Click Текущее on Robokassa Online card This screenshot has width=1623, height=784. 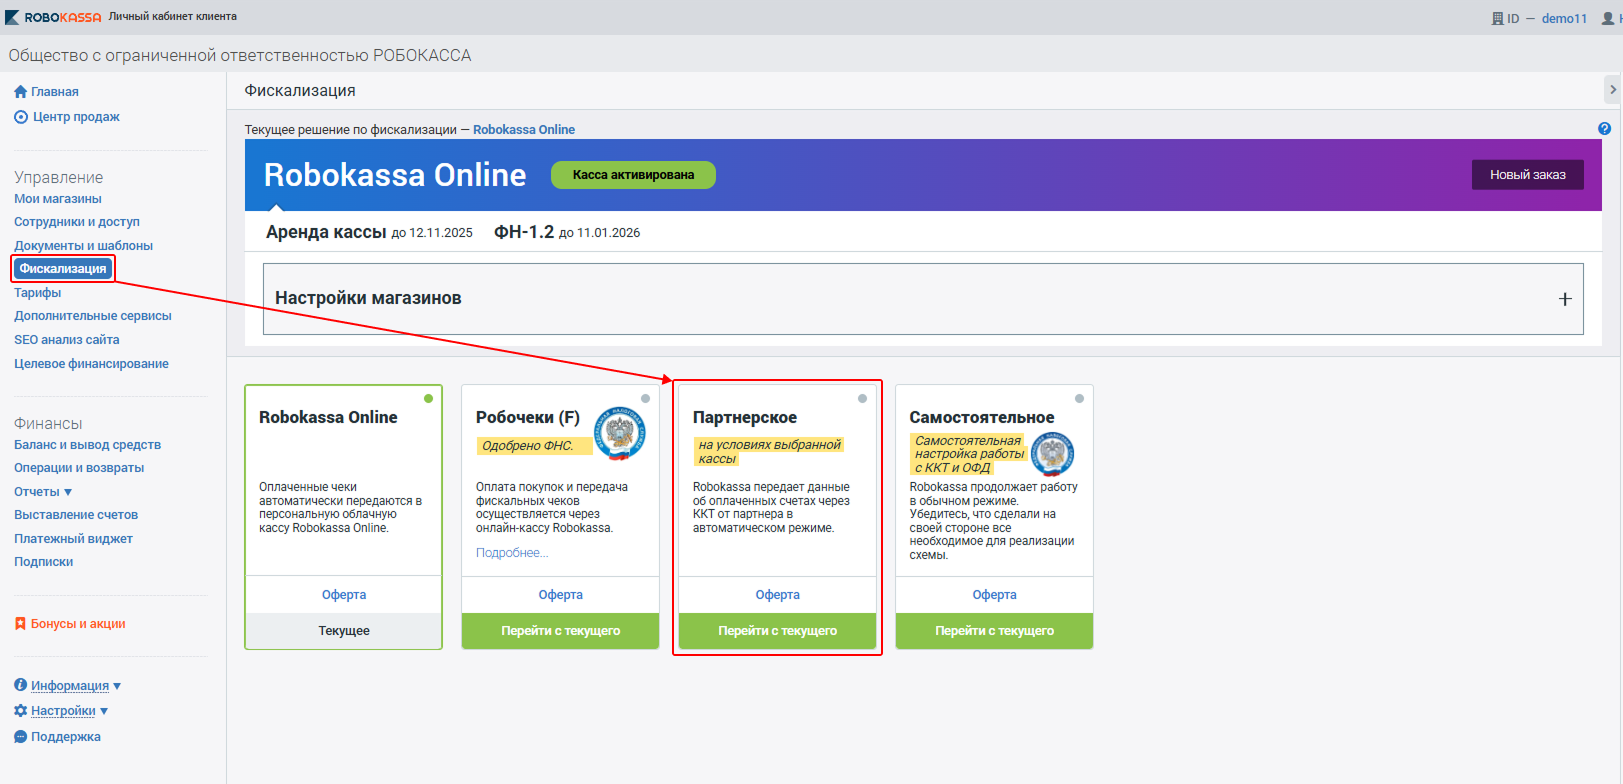point(344,631)
